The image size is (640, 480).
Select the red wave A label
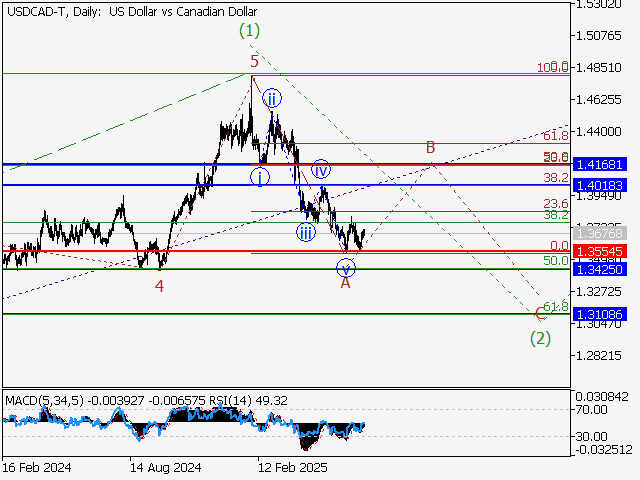tap(345, 283)
